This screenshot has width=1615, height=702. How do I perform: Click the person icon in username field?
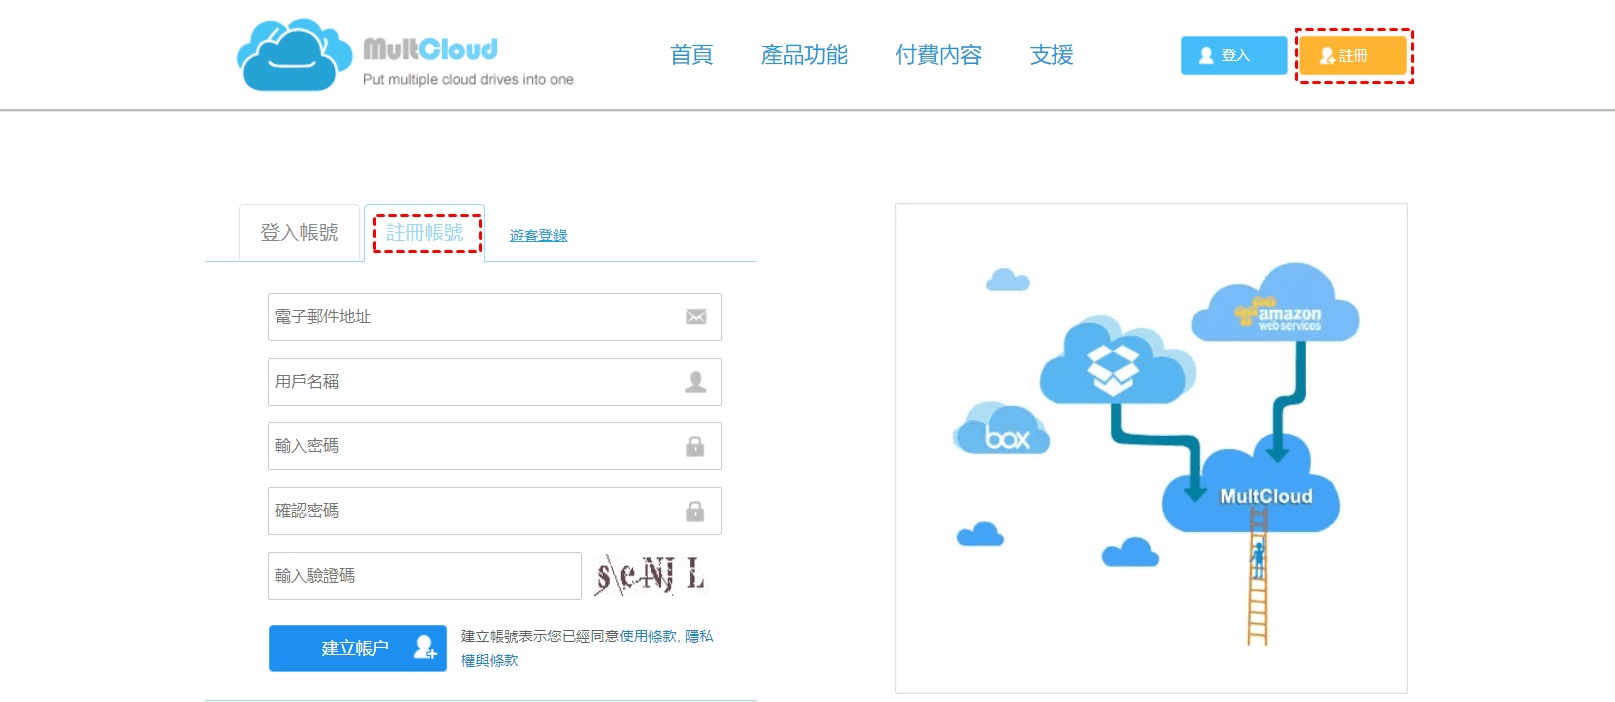tap(696, 381)
